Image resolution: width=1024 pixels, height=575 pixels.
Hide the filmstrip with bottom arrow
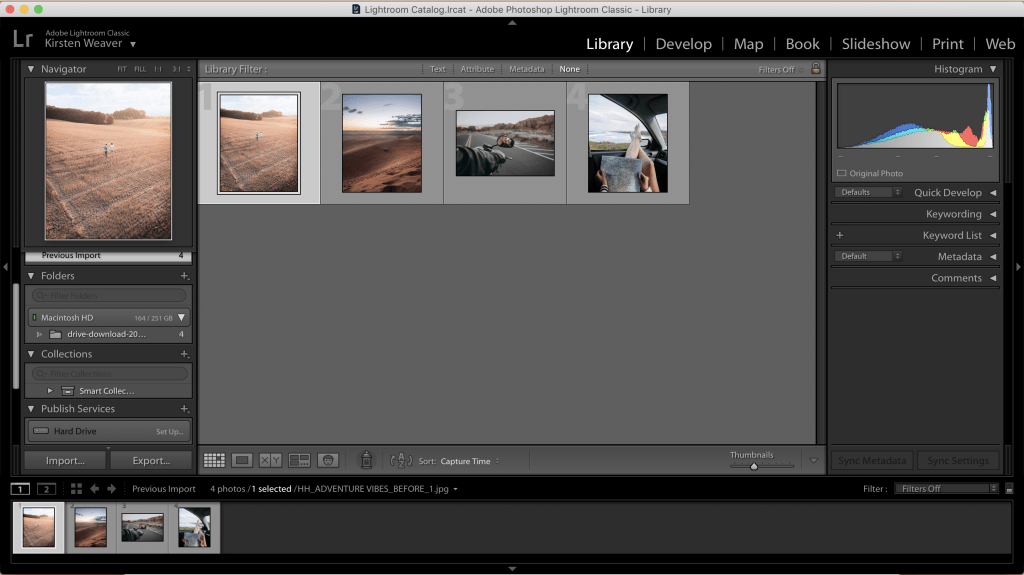coord(512,569)
